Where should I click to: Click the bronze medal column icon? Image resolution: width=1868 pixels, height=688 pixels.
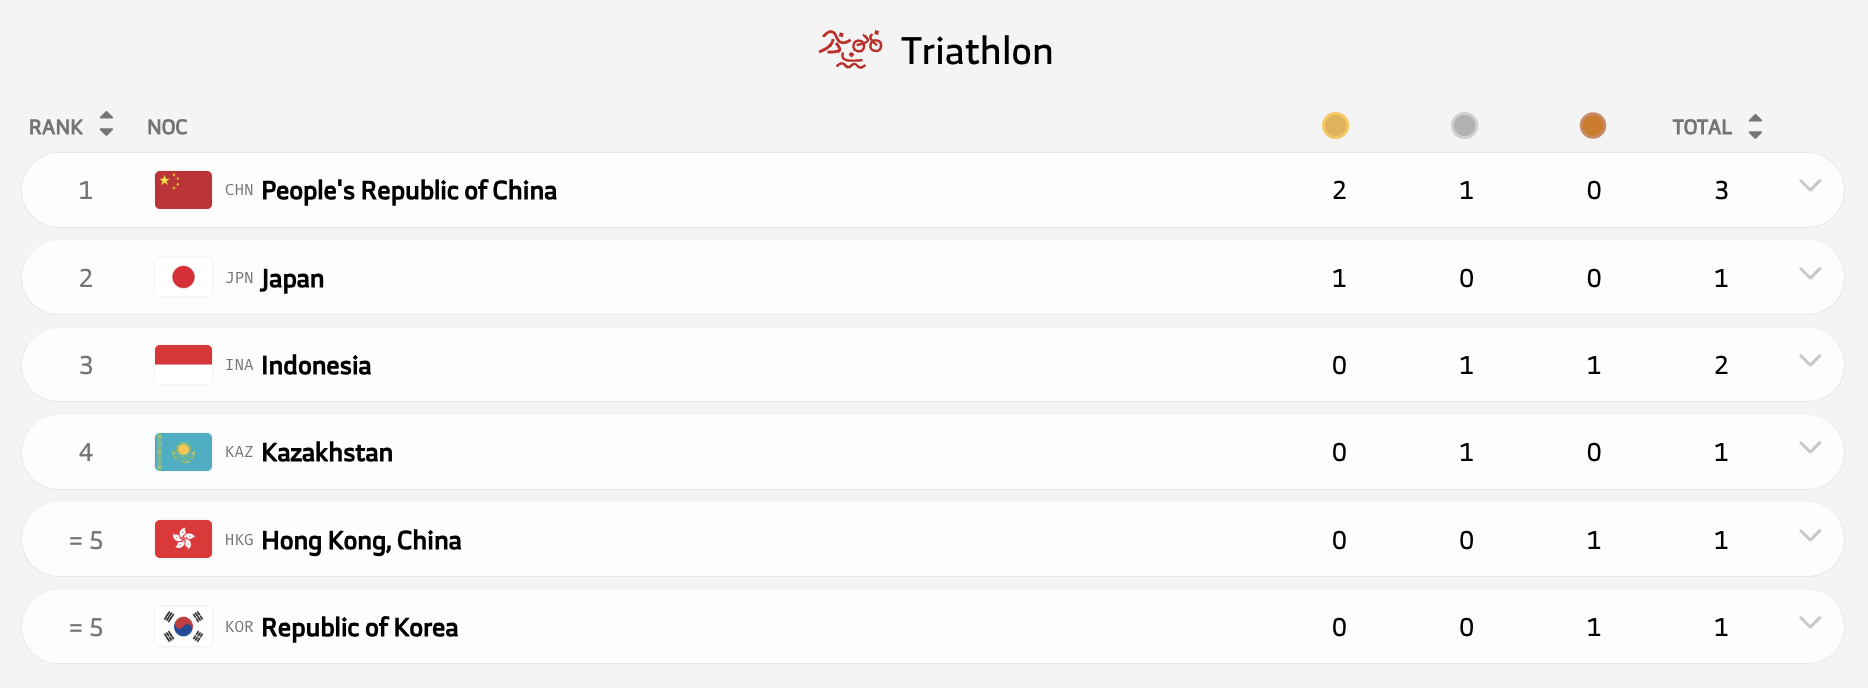pyautogui.click(x=1592, y=126)
